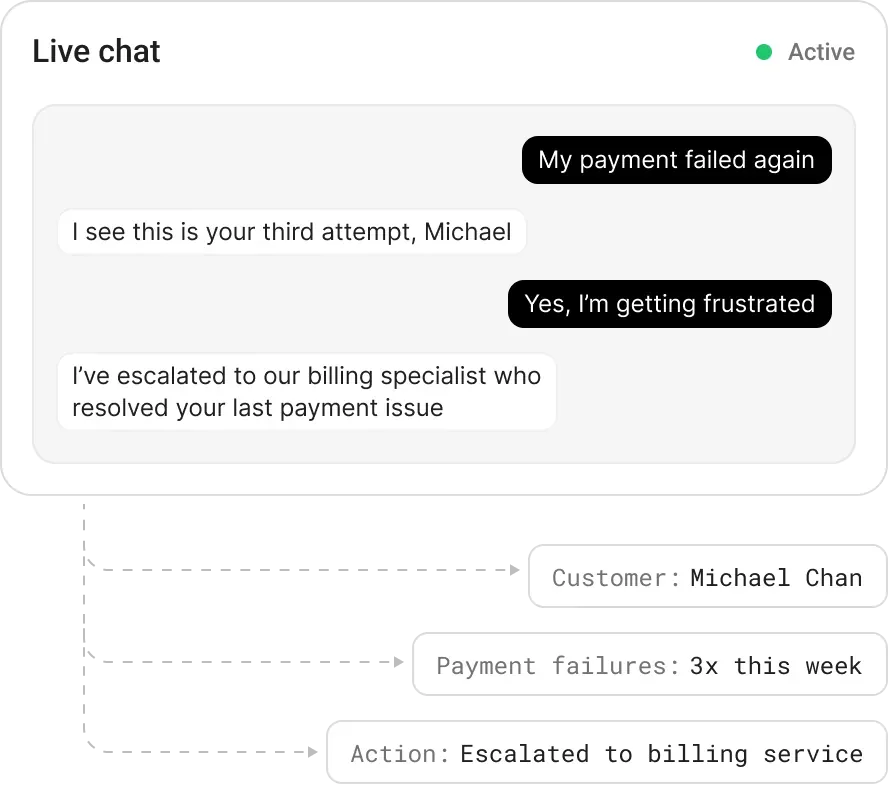Open the escalated to billing specialist message
888x800 pixels.
[x=306, y=392]
